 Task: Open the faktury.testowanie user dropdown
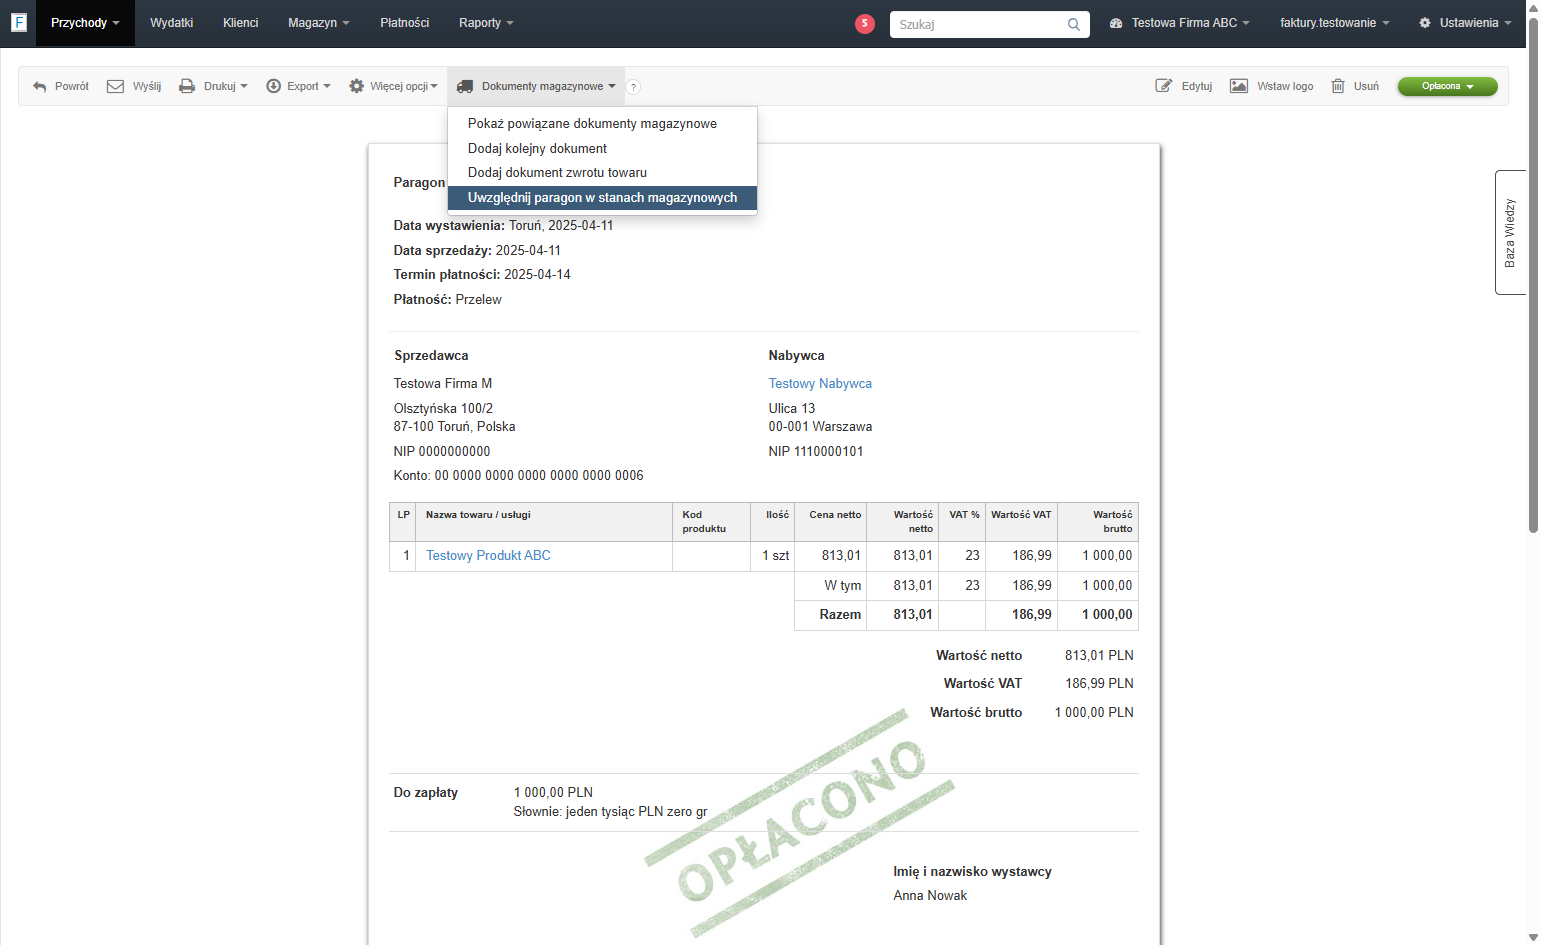pos(1335,23)
